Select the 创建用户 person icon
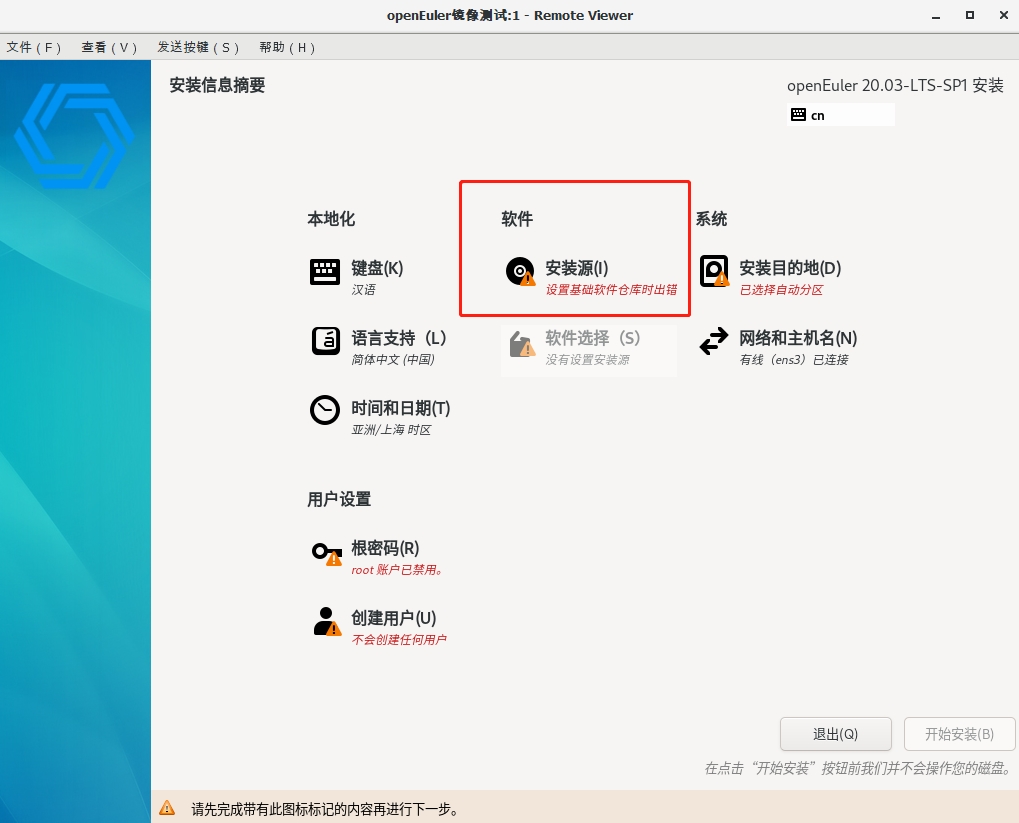 [326, 621]
